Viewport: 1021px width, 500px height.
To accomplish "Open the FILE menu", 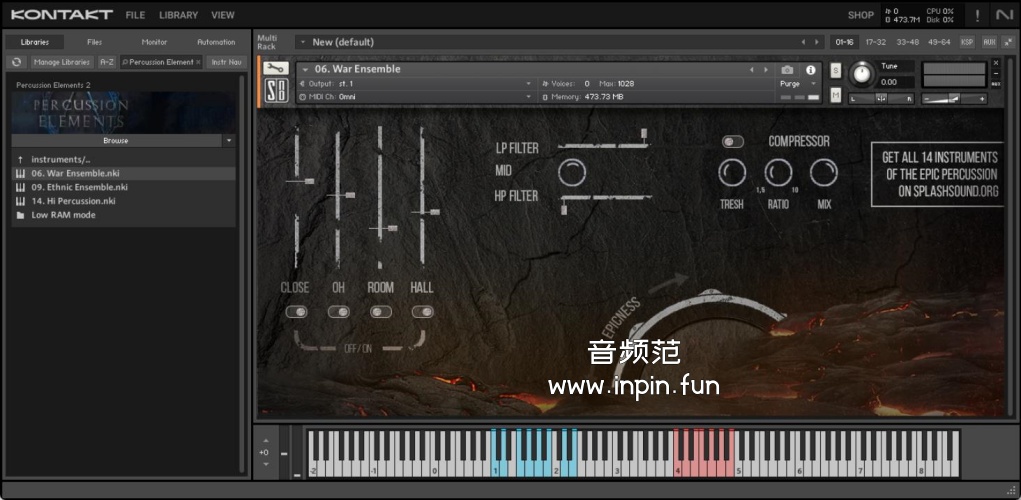I will coord(135,15).
